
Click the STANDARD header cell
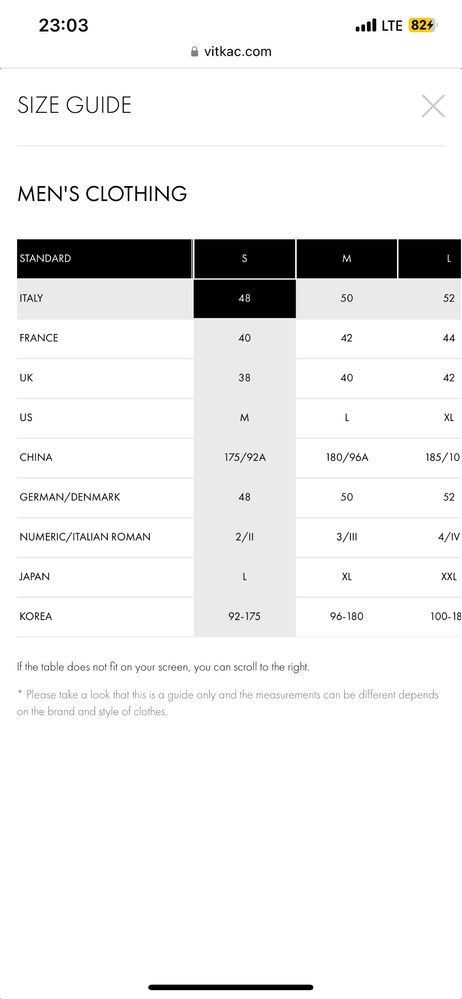pyautogui.click(x=105, y=259)
